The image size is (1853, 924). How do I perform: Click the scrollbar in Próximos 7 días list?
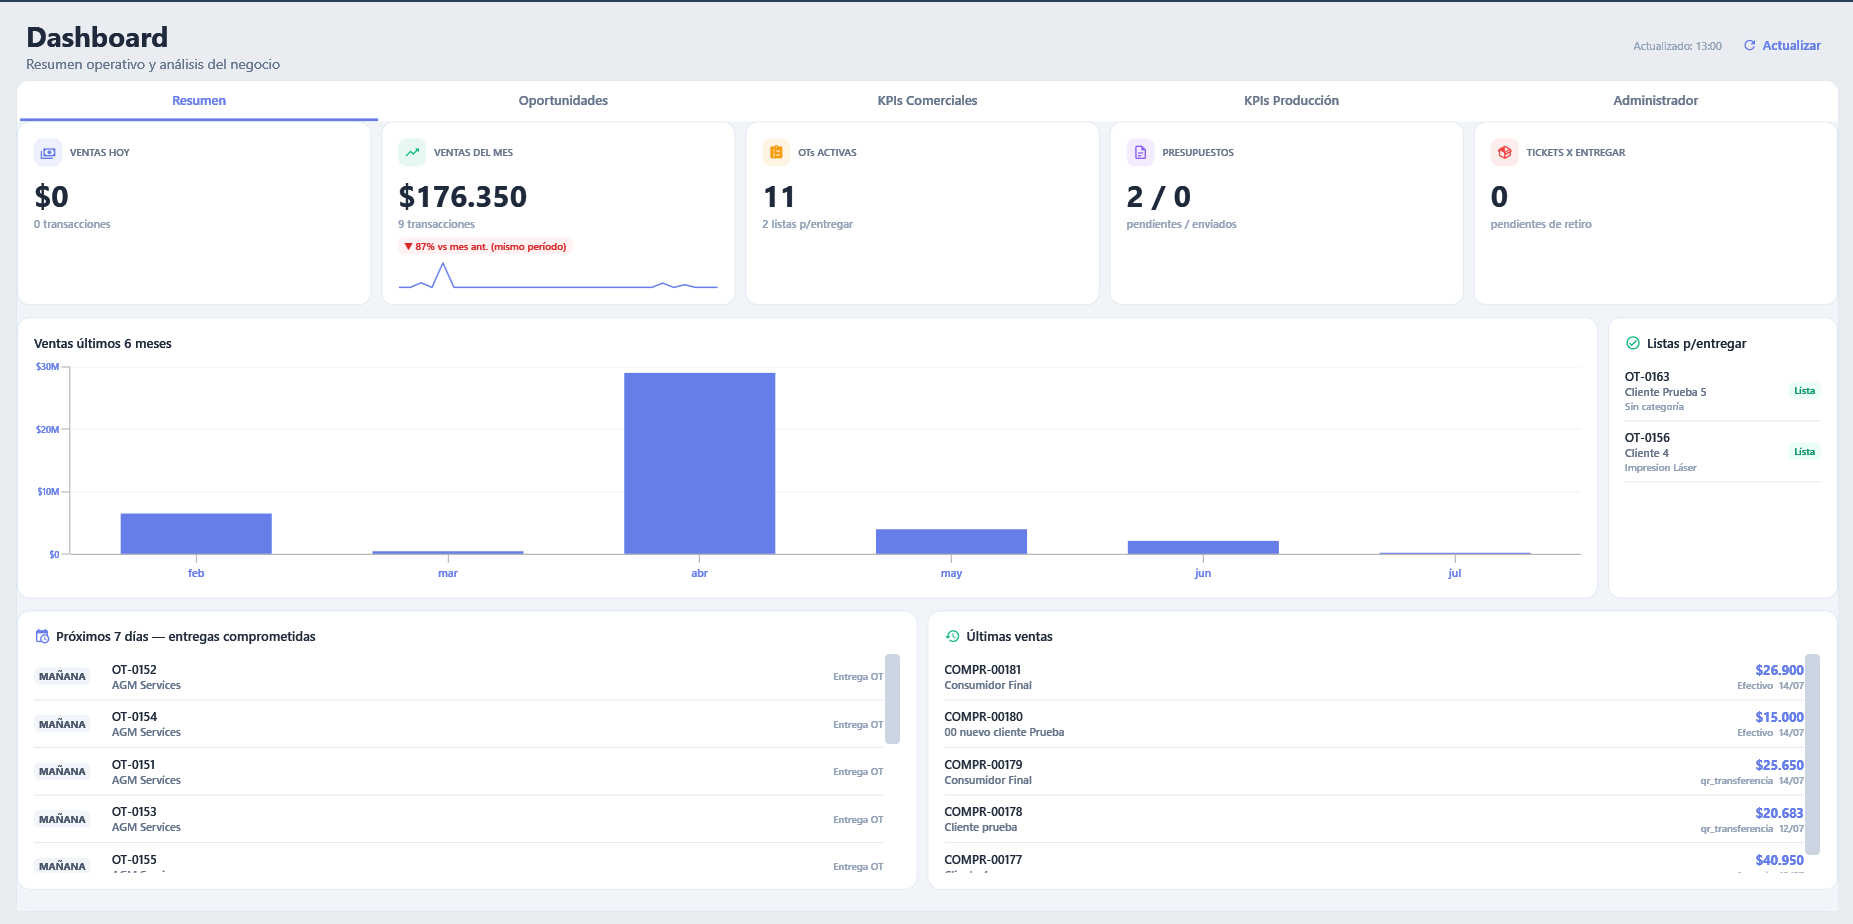tap(892, 699)
